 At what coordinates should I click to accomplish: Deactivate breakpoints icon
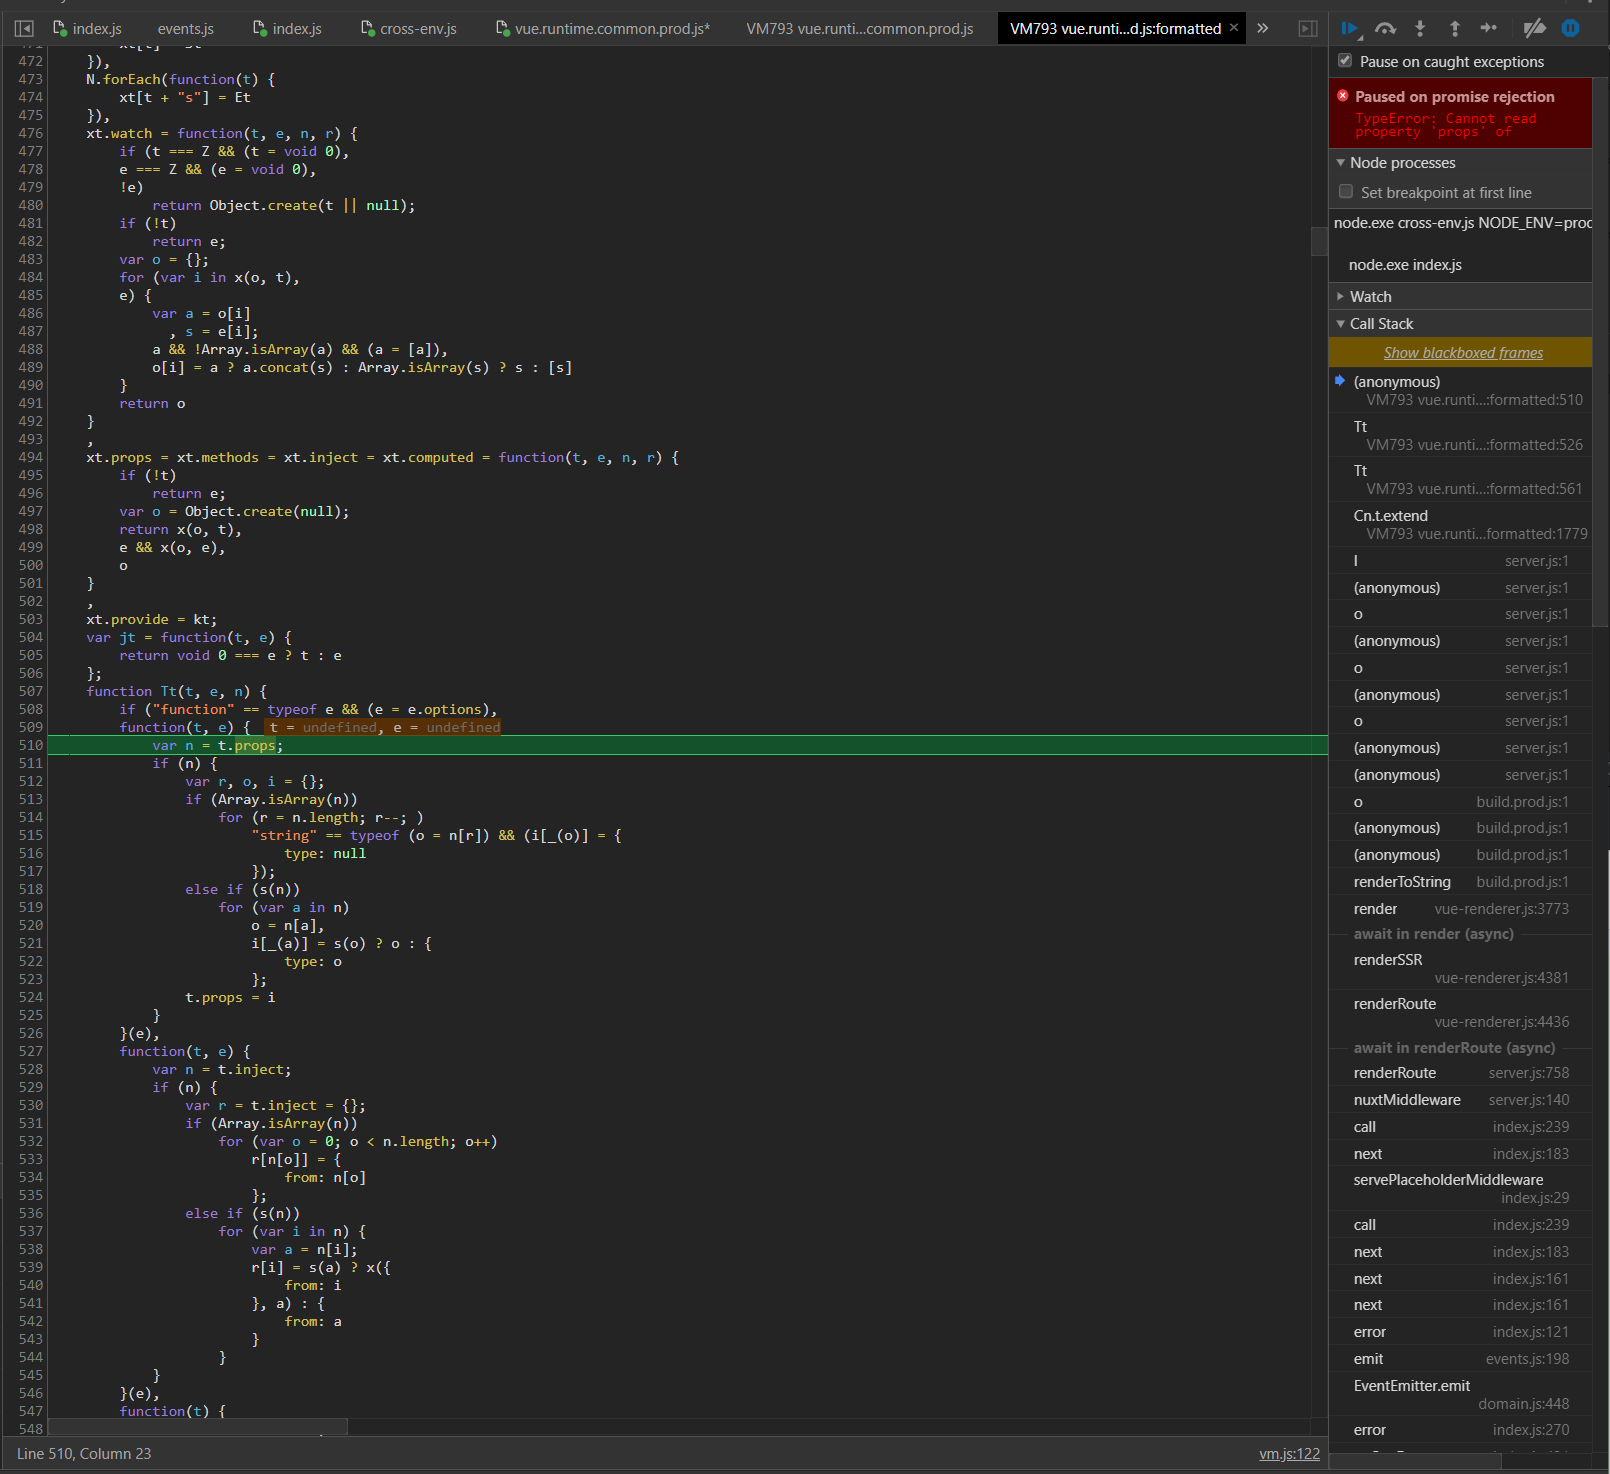pyautogui.click(x=1534, y=28)
